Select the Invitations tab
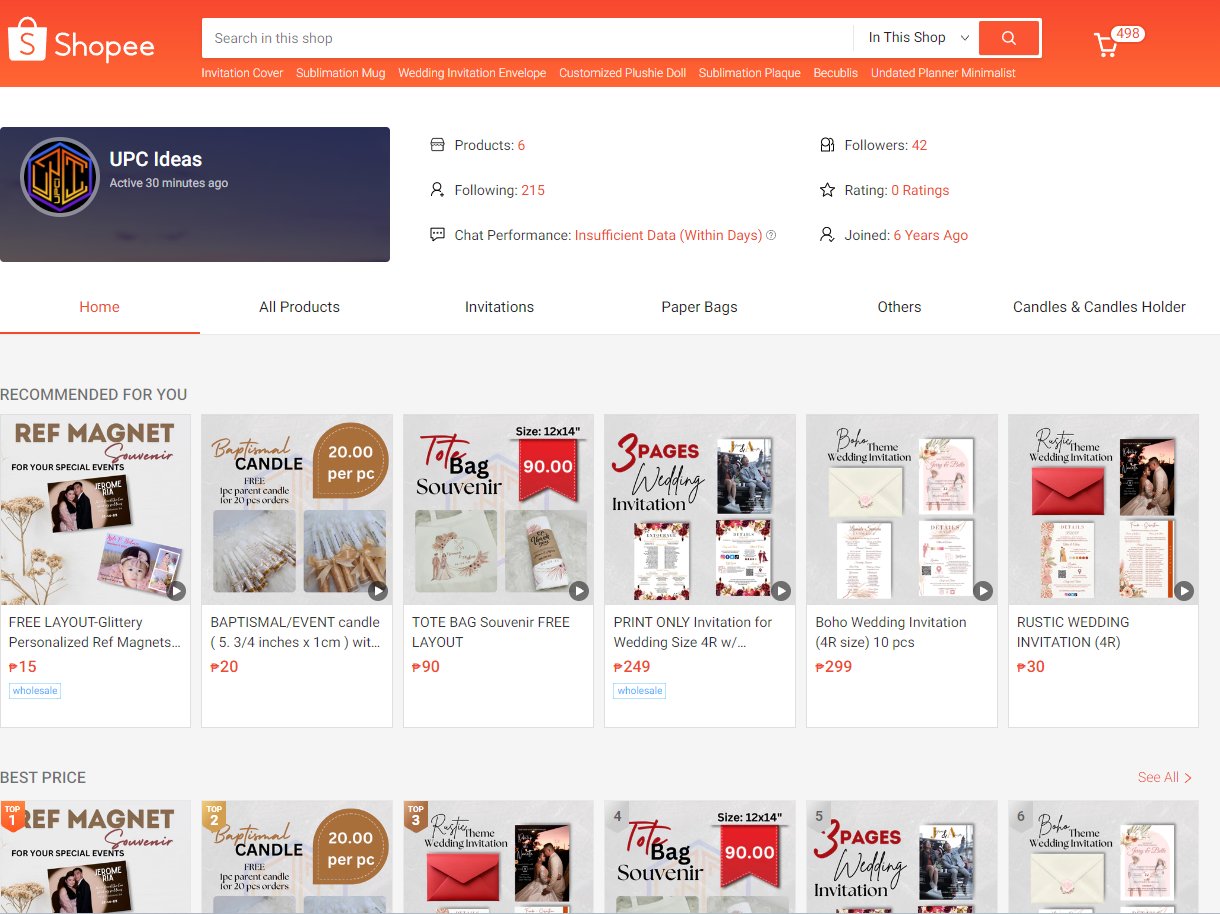Image resolution: width=1220 pixels, height=914 pixels. [x=499, y=307]
